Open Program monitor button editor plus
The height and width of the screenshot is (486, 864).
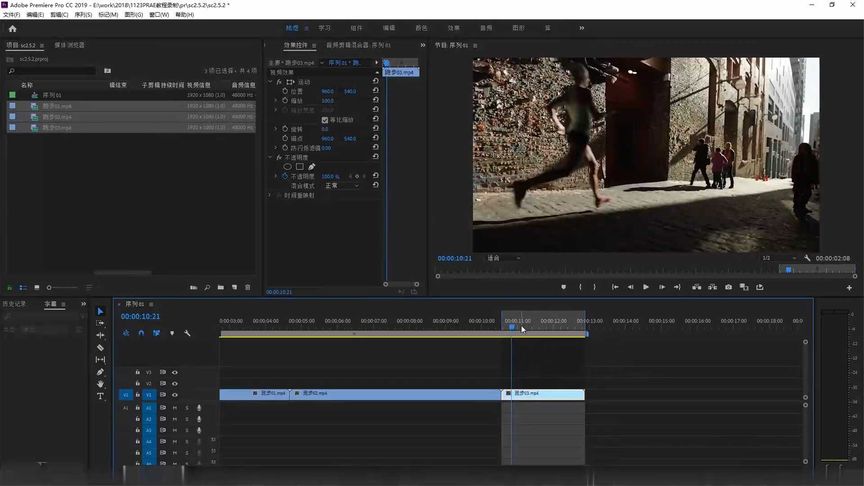(x=849, y=288)
